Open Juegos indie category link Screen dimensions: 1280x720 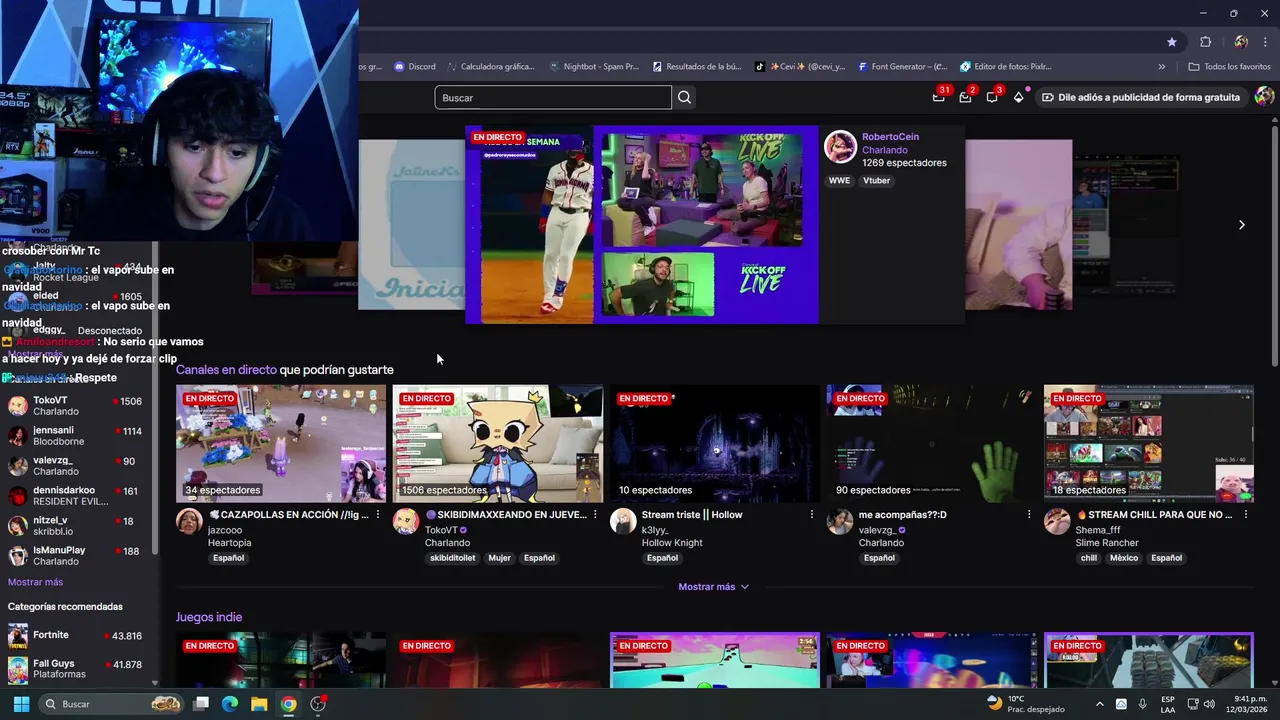pyautogui.click(x=209, y=617)
